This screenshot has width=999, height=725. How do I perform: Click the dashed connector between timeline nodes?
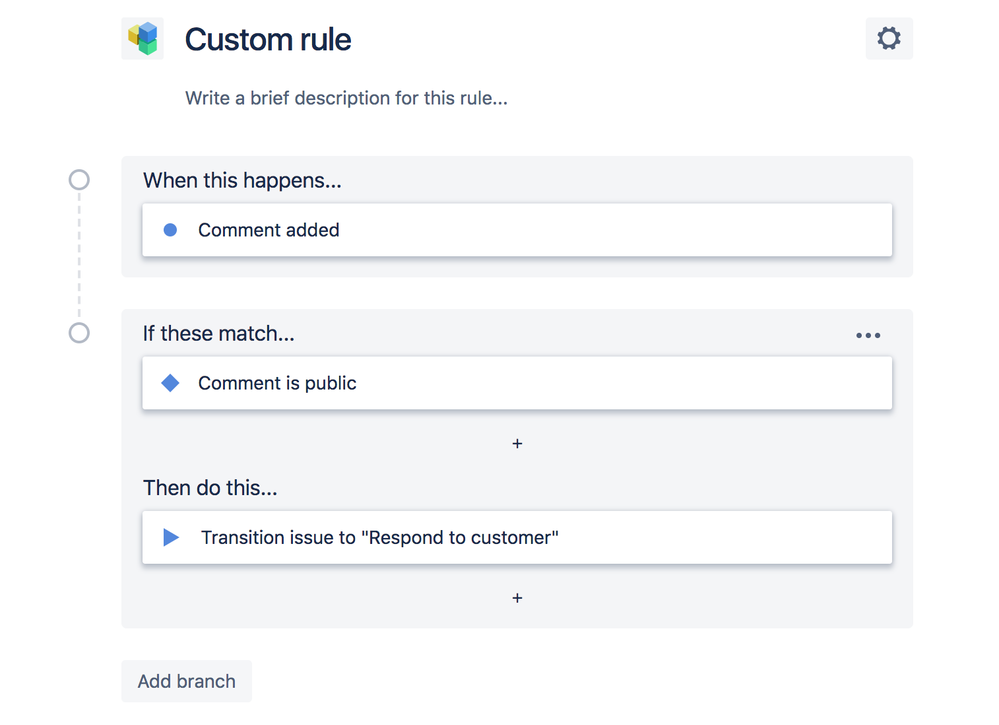(79, 256)
